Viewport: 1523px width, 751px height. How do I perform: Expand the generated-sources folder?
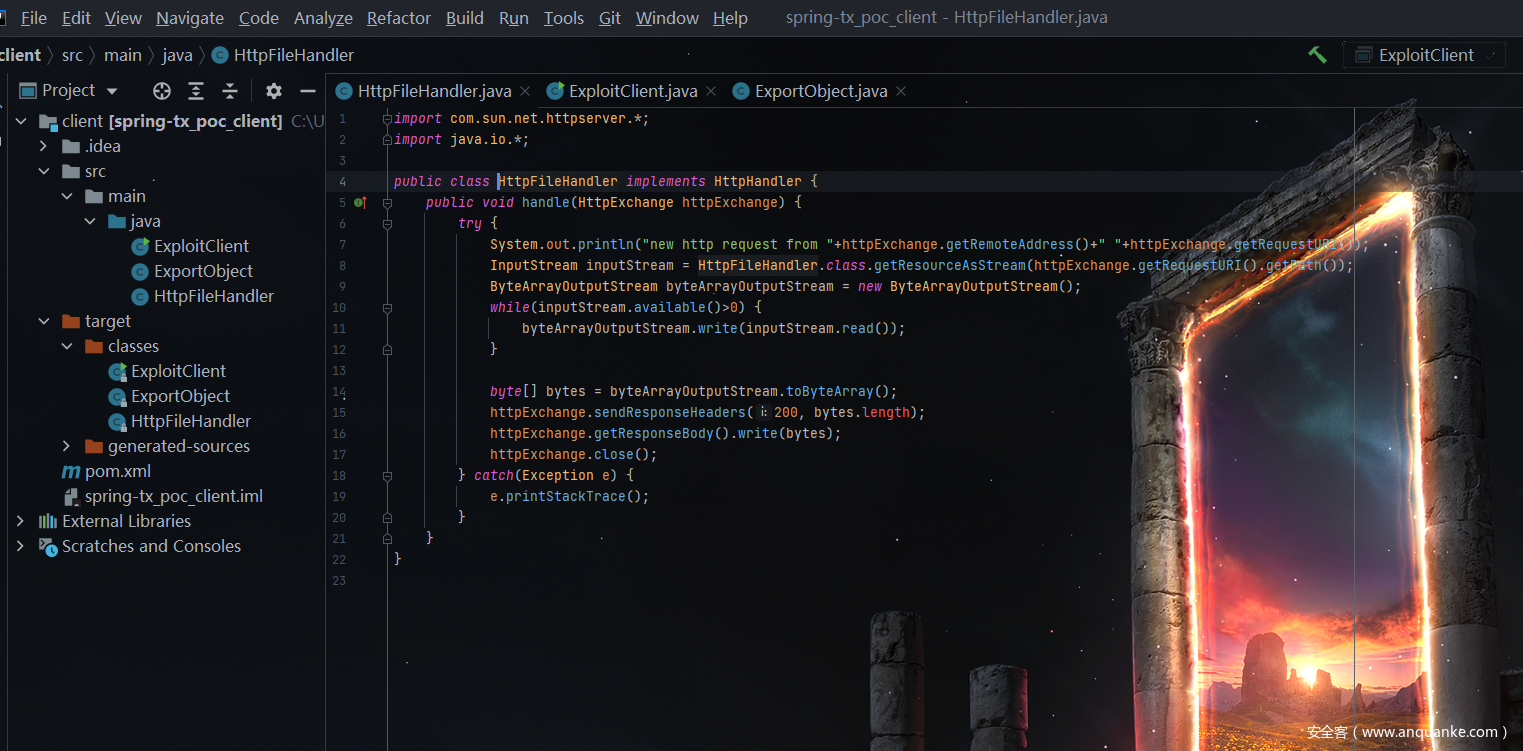(66, 446)
